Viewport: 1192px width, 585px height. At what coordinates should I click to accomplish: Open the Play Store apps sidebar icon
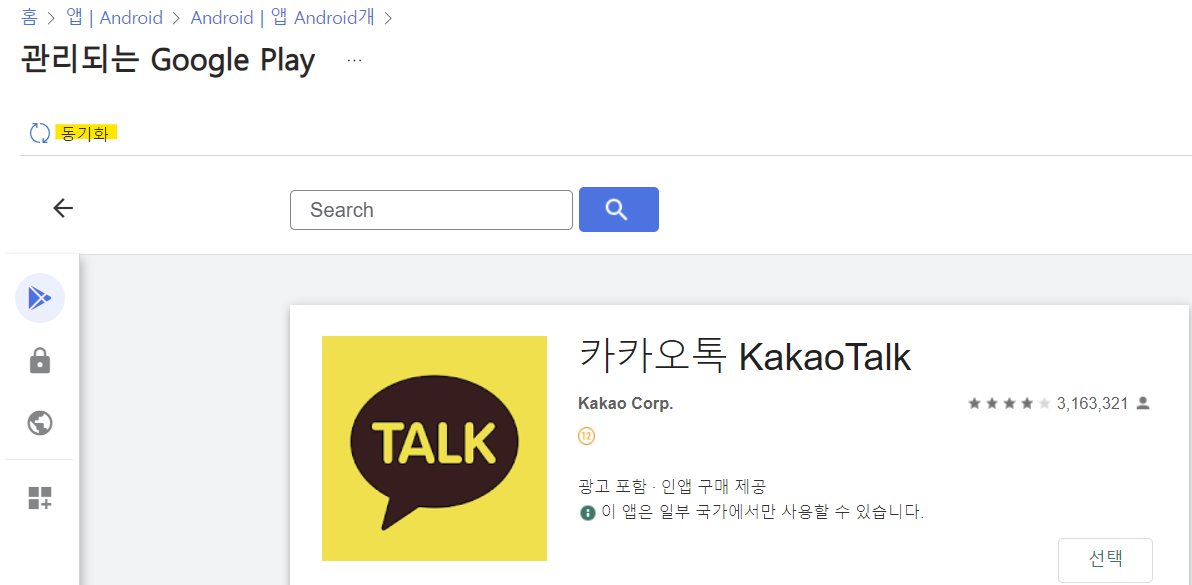[40, 299]
